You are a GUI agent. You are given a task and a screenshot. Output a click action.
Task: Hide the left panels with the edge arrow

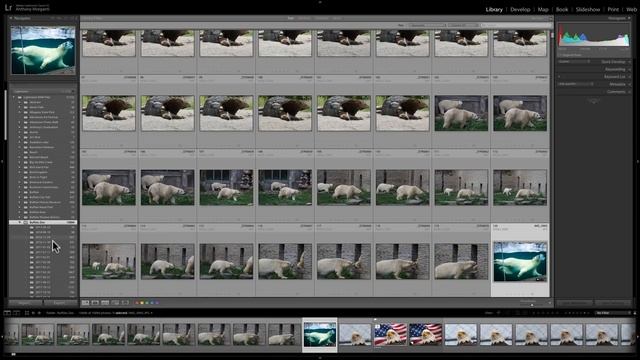click(x=2, y=162)
